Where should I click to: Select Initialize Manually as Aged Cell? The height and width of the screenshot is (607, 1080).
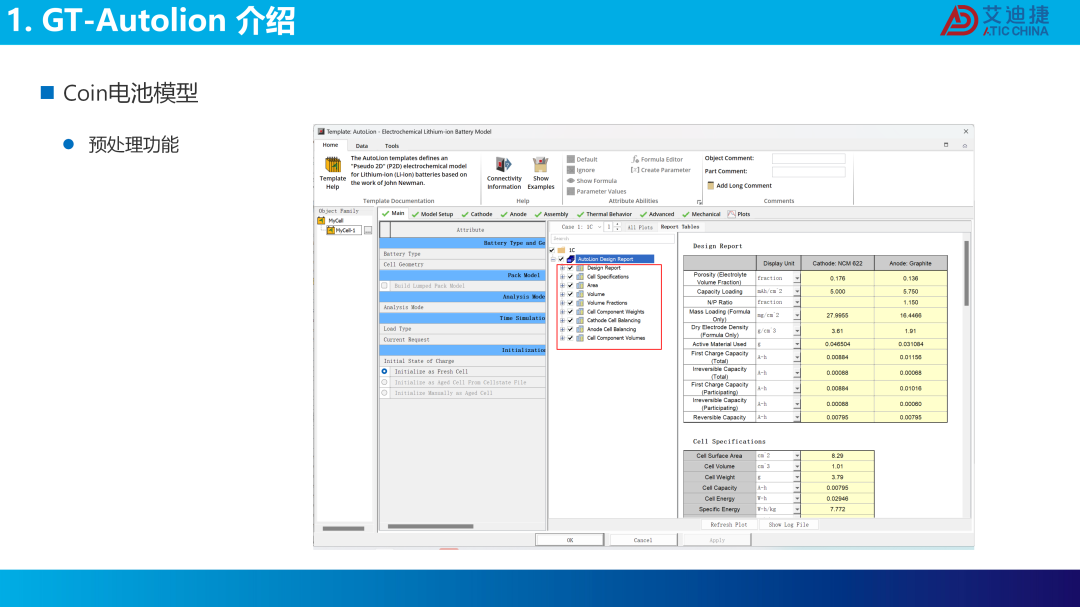click(x=384, y=393)
